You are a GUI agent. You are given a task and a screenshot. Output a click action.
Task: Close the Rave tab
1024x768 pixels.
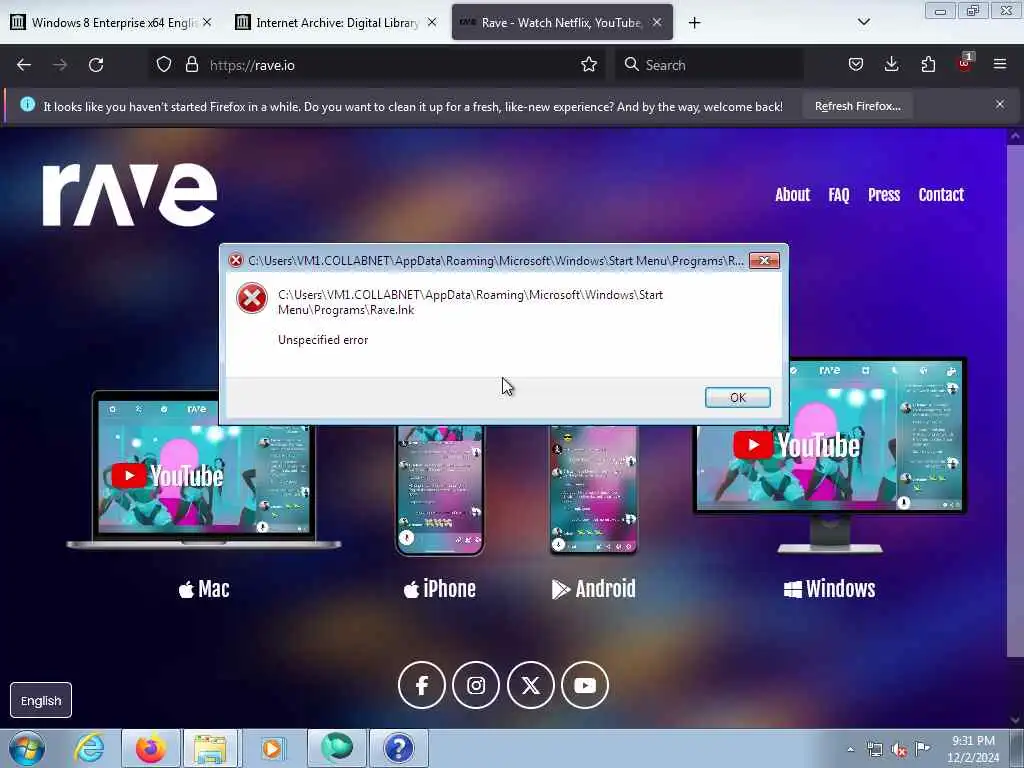[x=657, y=22]
